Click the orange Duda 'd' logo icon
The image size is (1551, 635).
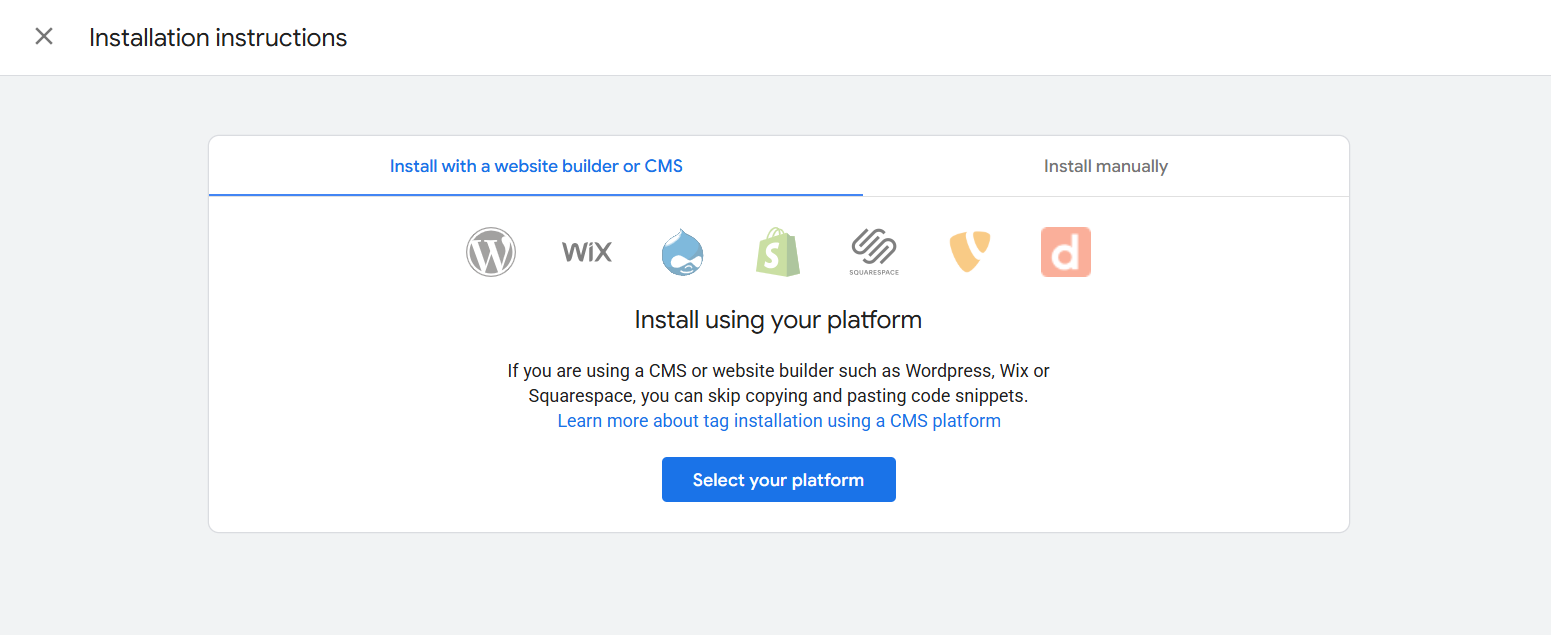[1066, 252]
